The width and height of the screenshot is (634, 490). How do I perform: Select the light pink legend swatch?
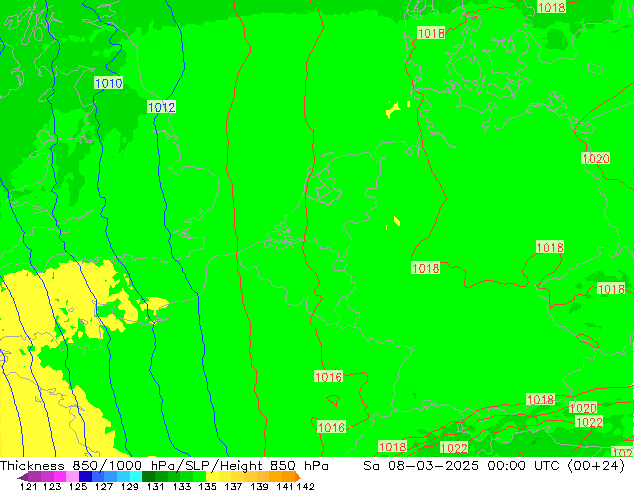(x=72, y=477)
